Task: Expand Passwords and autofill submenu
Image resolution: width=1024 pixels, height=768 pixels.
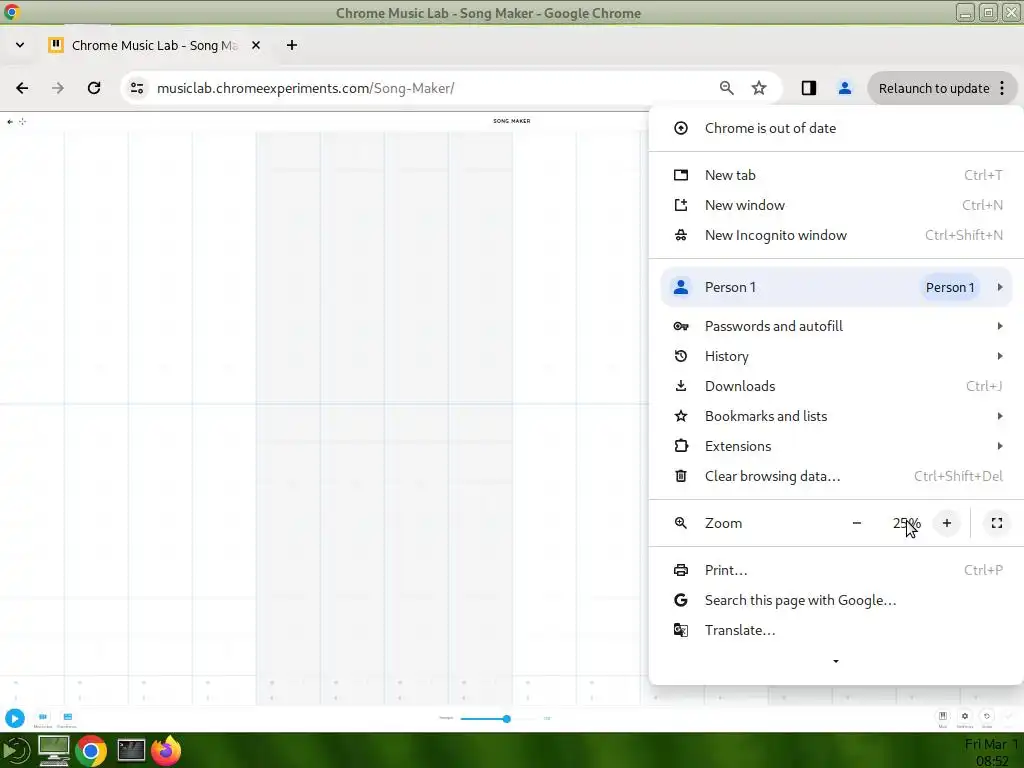Action: point(836,326)
